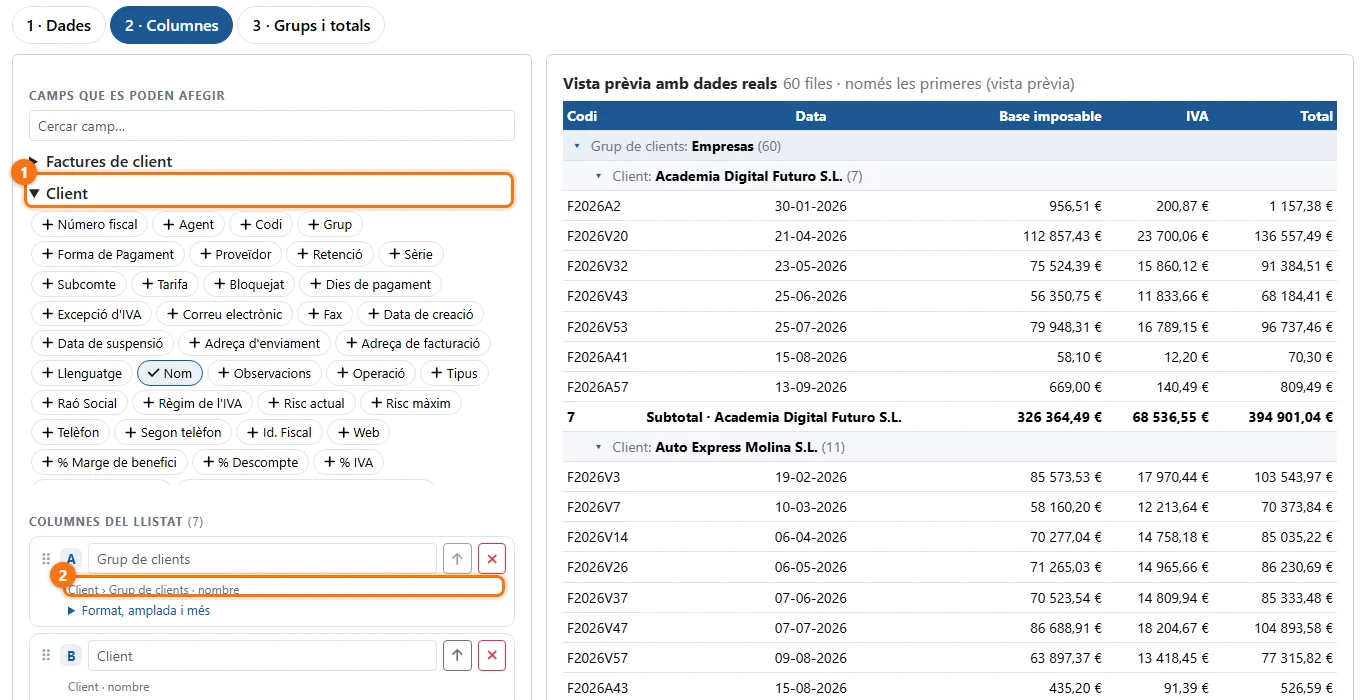Click the date 19-02-2026 in preview
Image resolution: width=1366 pixels, height=700 pixels.
[811, 477]
